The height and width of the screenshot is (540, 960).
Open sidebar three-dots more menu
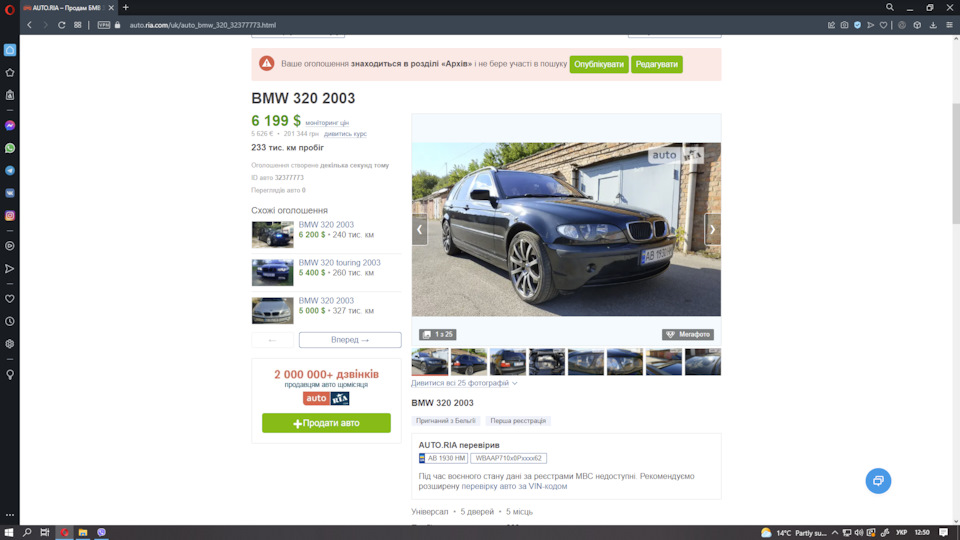pyautogui.click(x=10, y=515)
